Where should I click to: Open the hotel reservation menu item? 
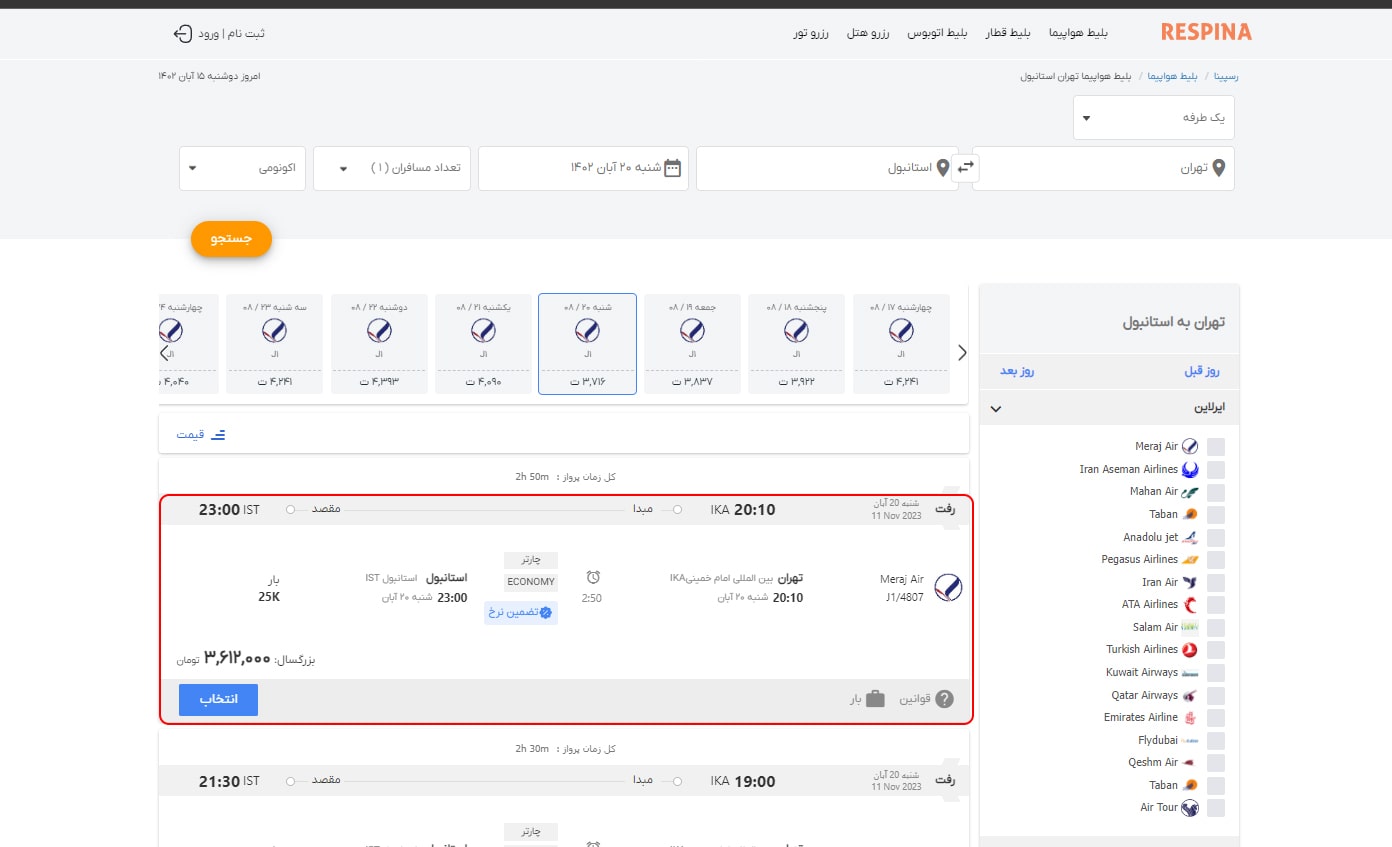click(868, 33)
